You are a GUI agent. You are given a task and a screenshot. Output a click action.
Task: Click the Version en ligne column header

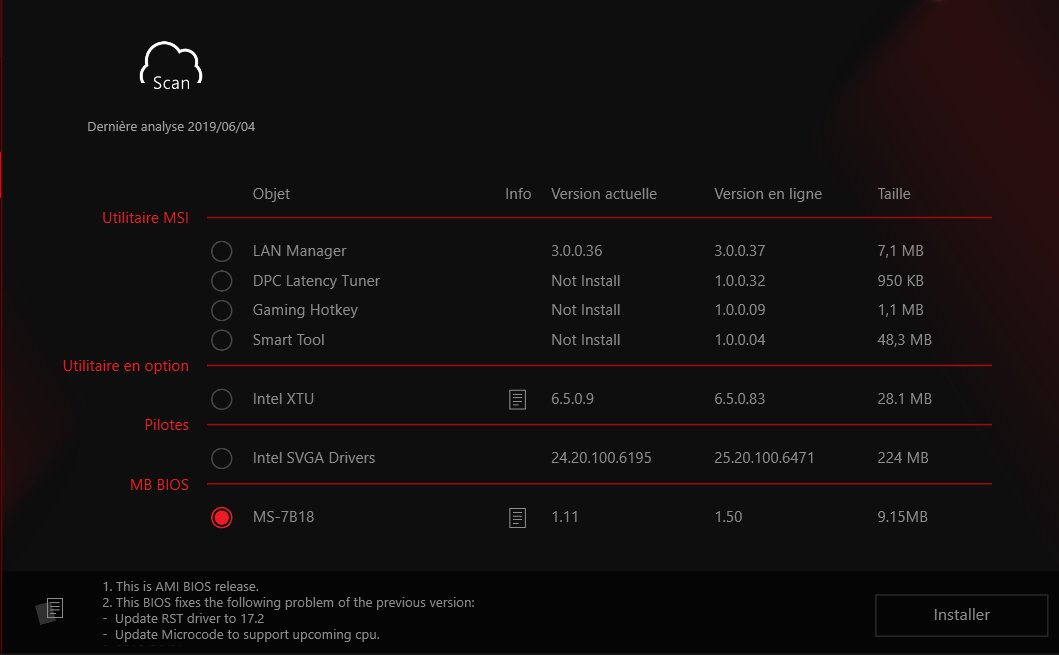pyautogui.click(x=767, y=194)
